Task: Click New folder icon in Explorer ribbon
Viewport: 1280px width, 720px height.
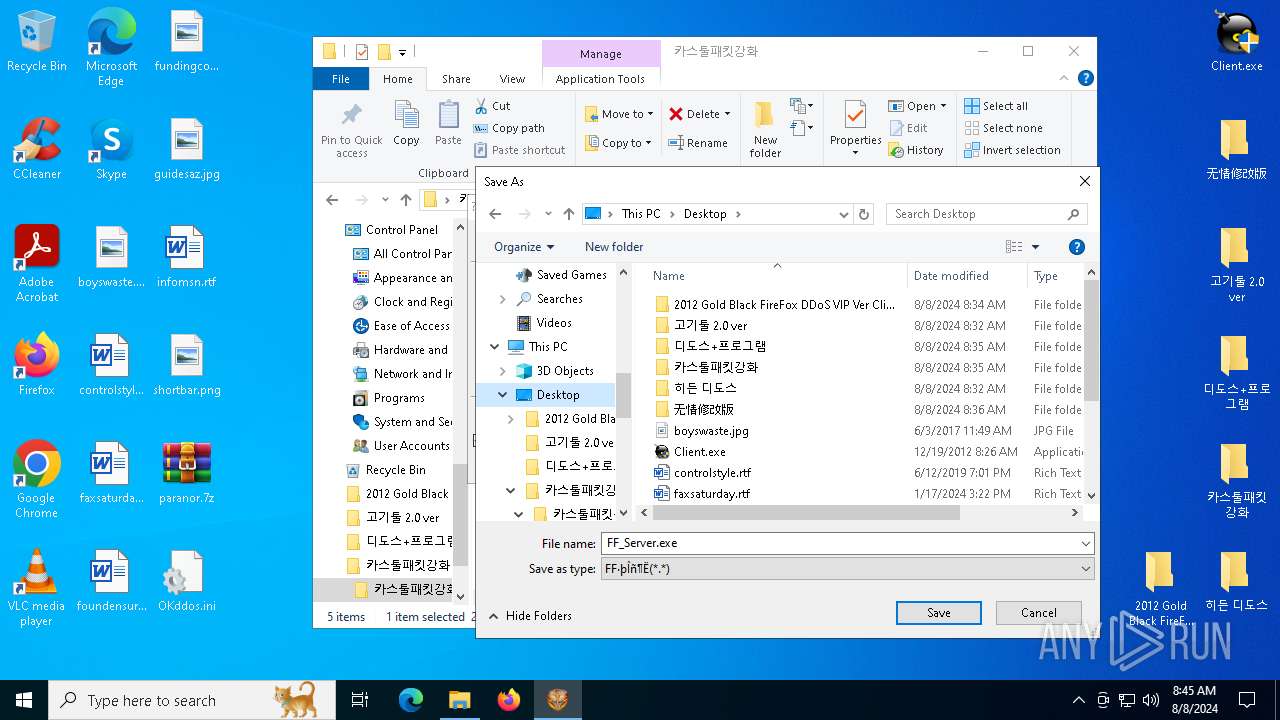Action: click(x=765, y=129)
